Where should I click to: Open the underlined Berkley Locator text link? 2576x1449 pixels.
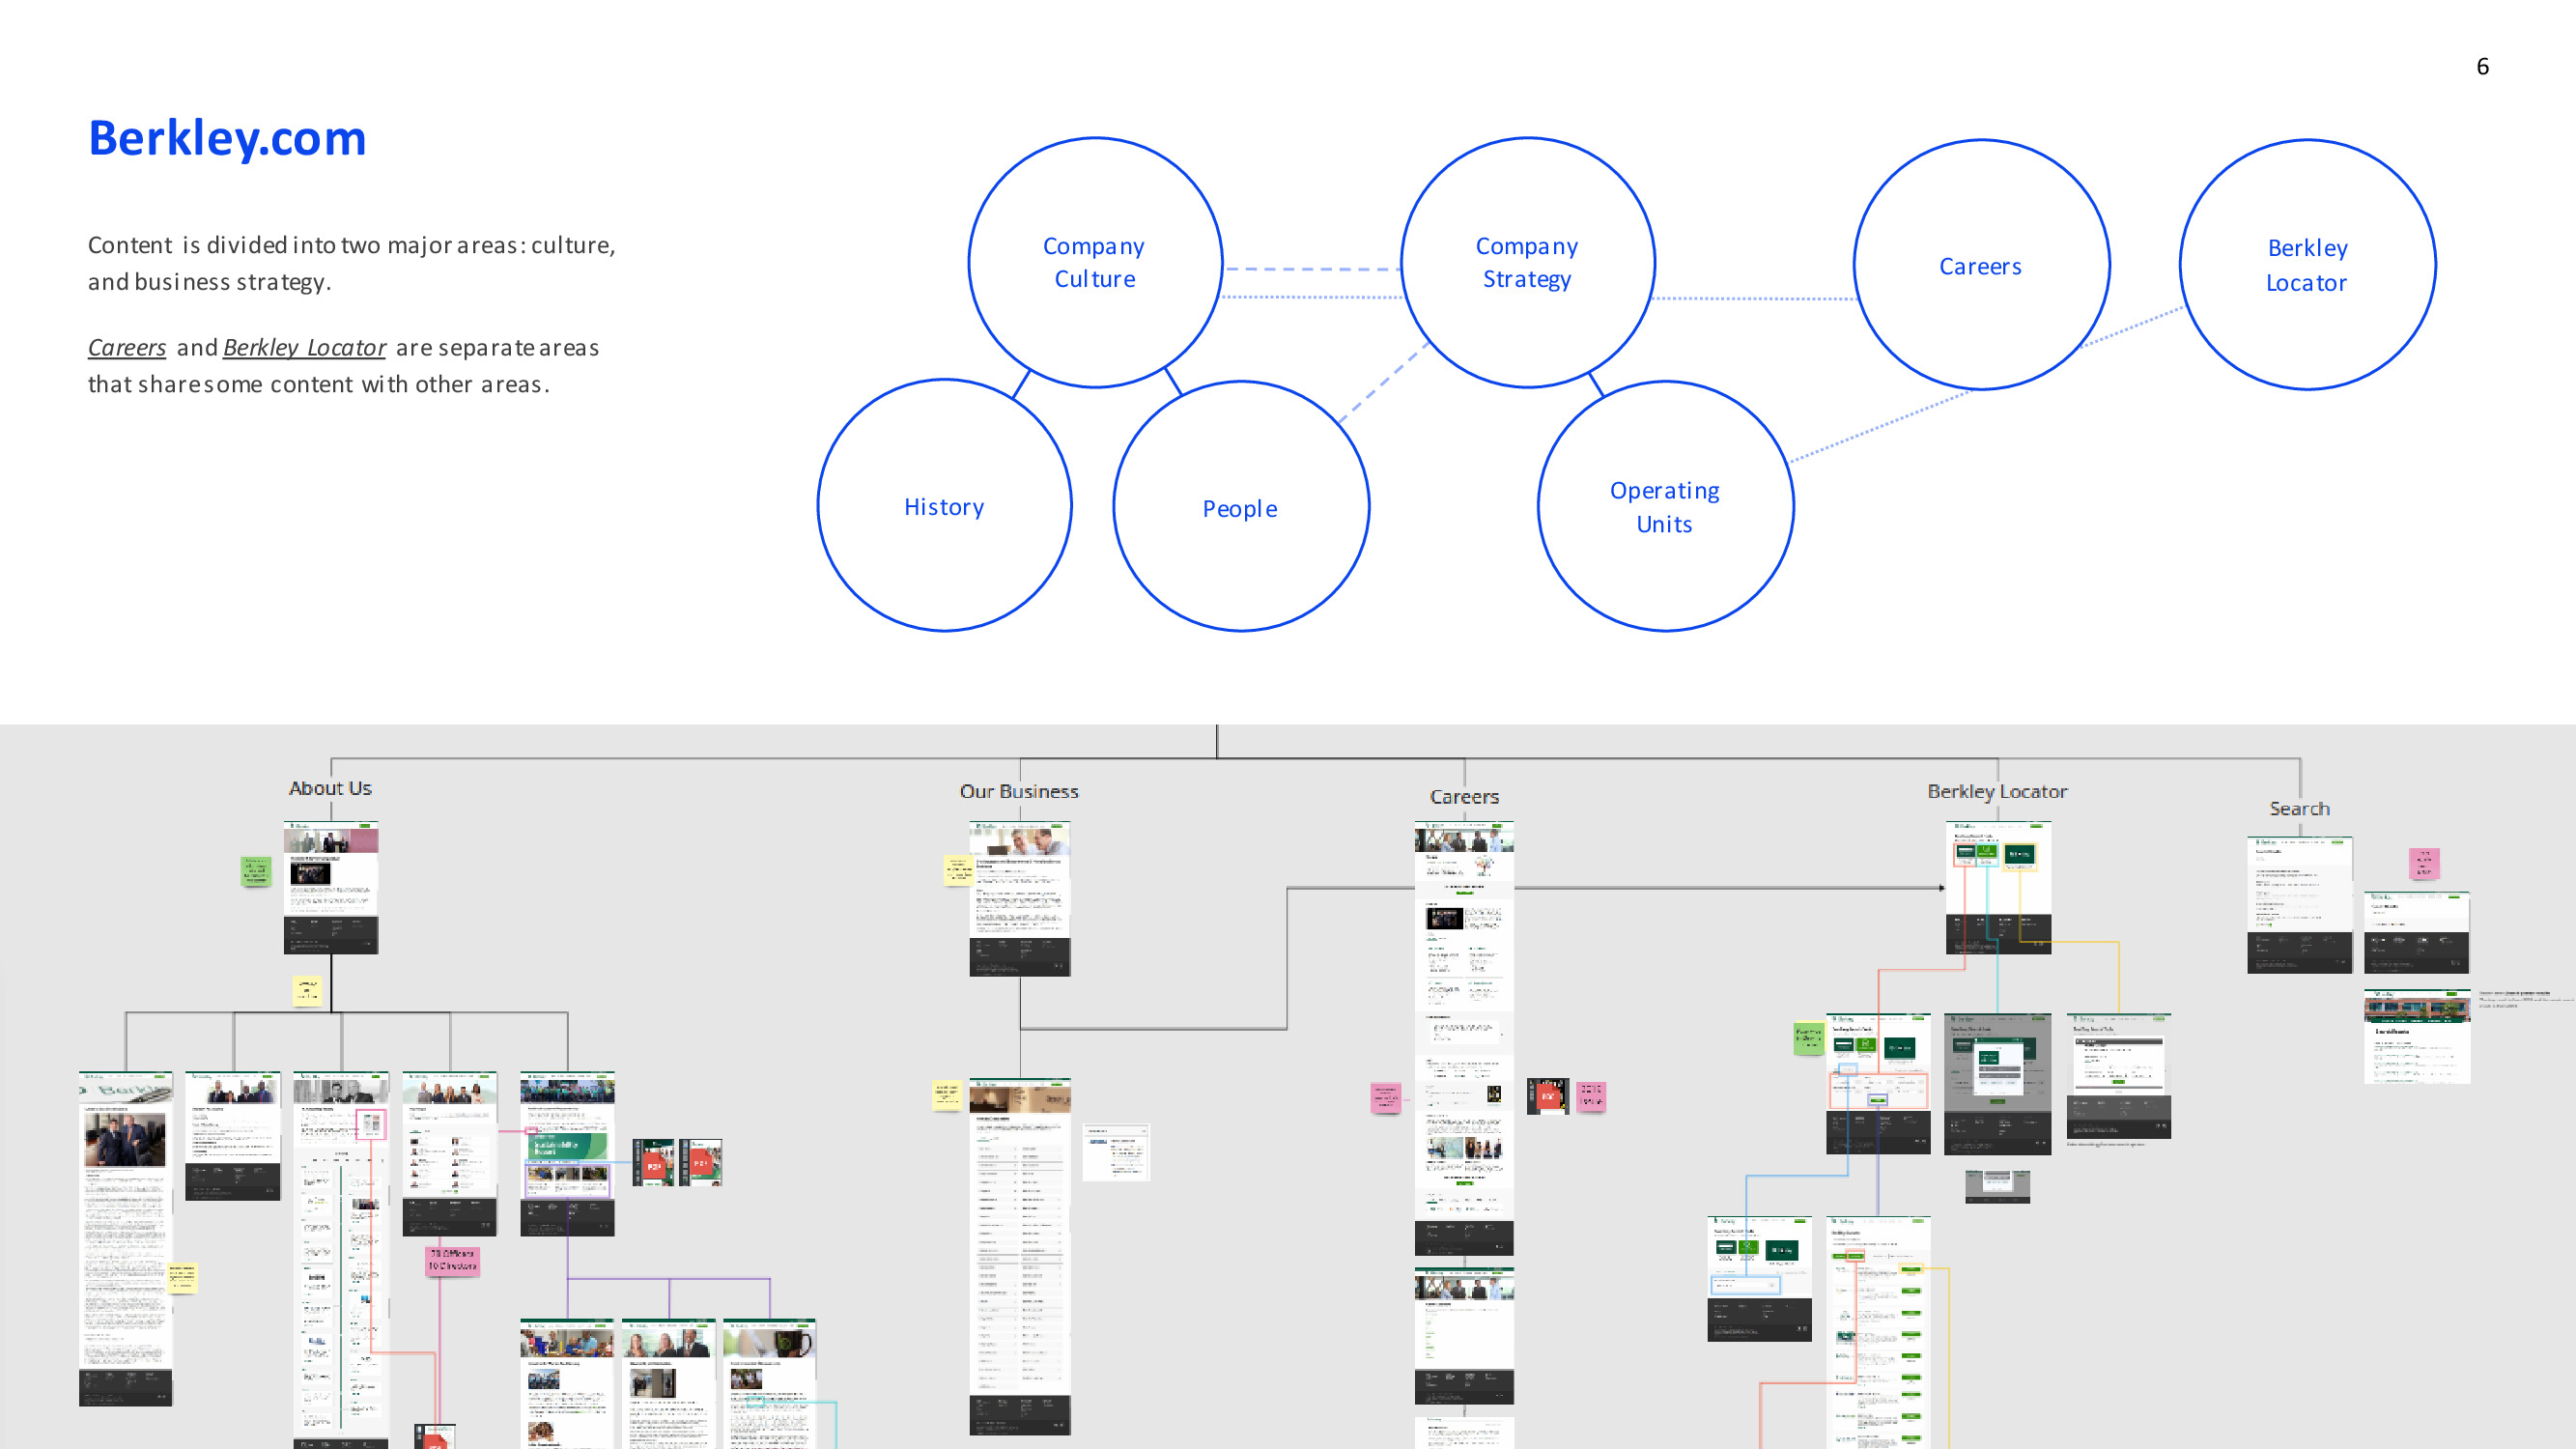point(304,347)
